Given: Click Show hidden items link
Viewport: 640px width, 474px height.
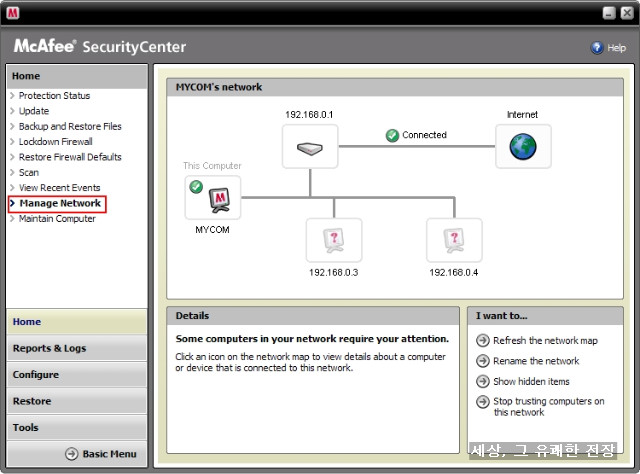Looking at the screenshot, I should [x=531, y=381].
